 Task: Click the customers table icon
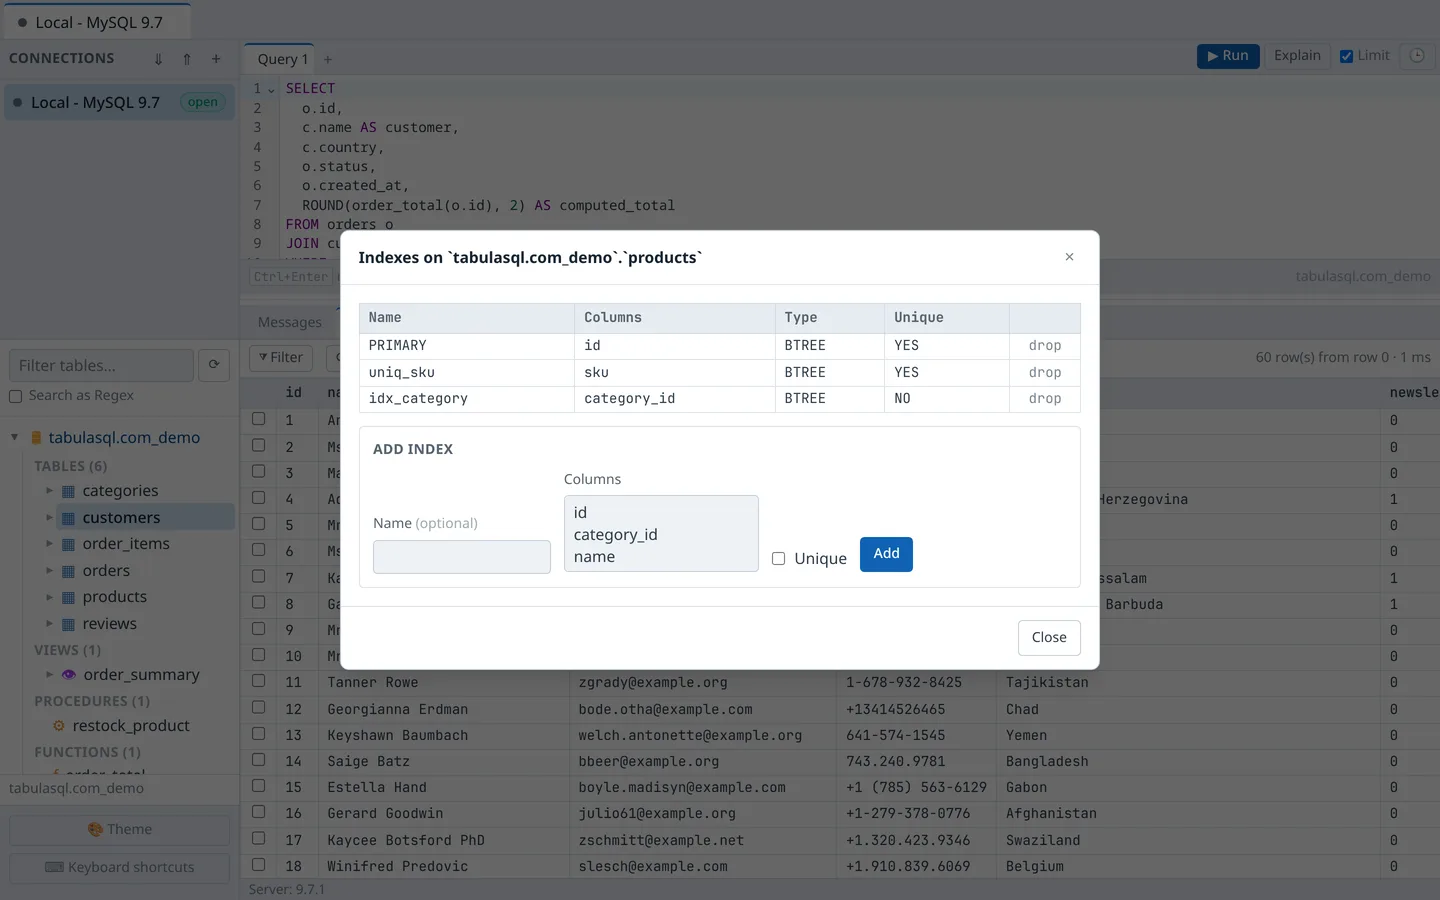[x=68, y=518]
